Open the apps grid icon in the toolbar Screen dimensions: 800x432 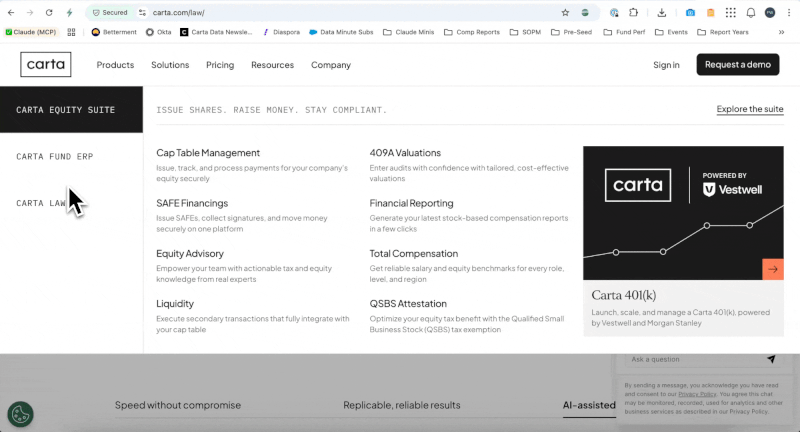click(x=731, y=13)
